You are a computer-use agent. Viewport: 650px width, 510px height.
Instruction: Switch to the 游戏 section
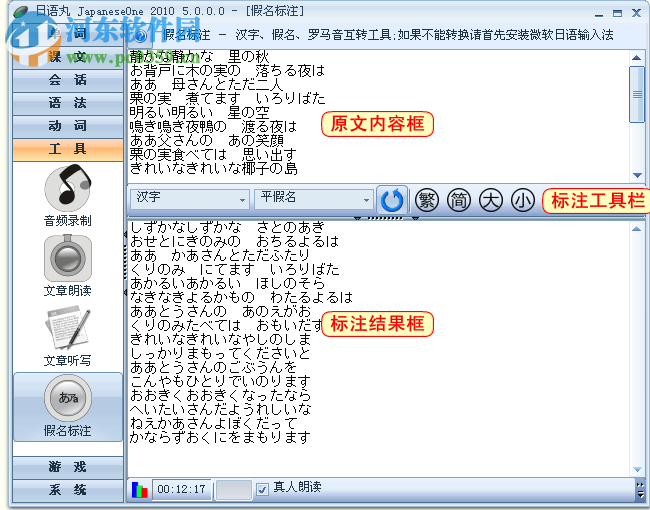[x=68, y=467]
